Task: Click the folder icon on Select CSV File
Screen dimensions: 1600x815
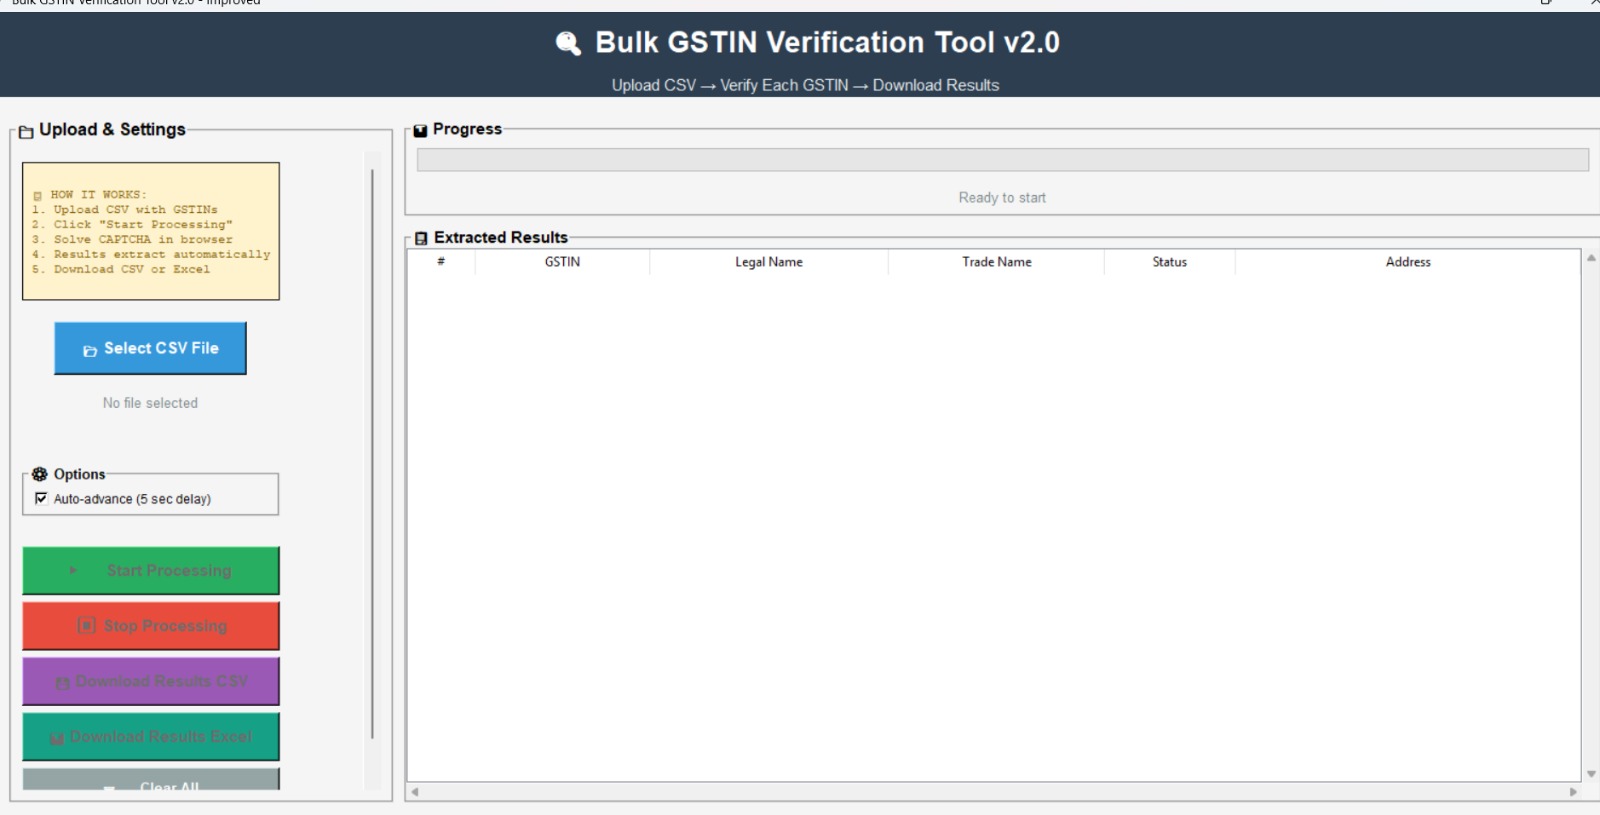Action: click(x=90, y=350)
